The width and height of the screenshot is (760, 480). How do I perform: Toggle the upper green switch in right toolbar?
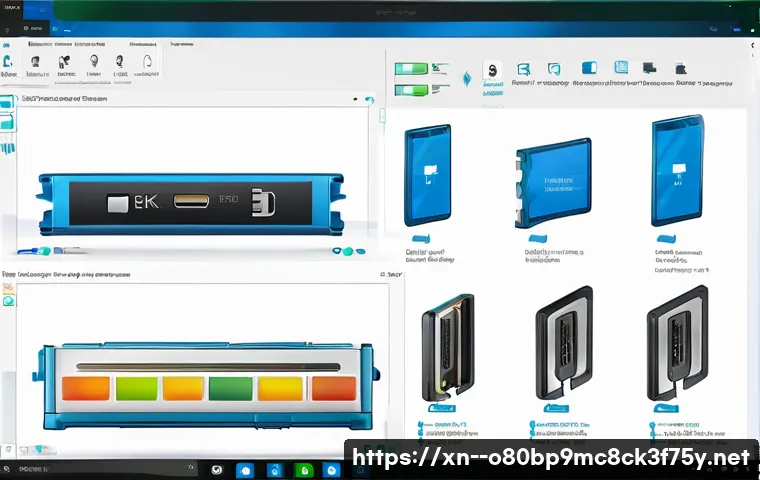(x=411, y=68)
